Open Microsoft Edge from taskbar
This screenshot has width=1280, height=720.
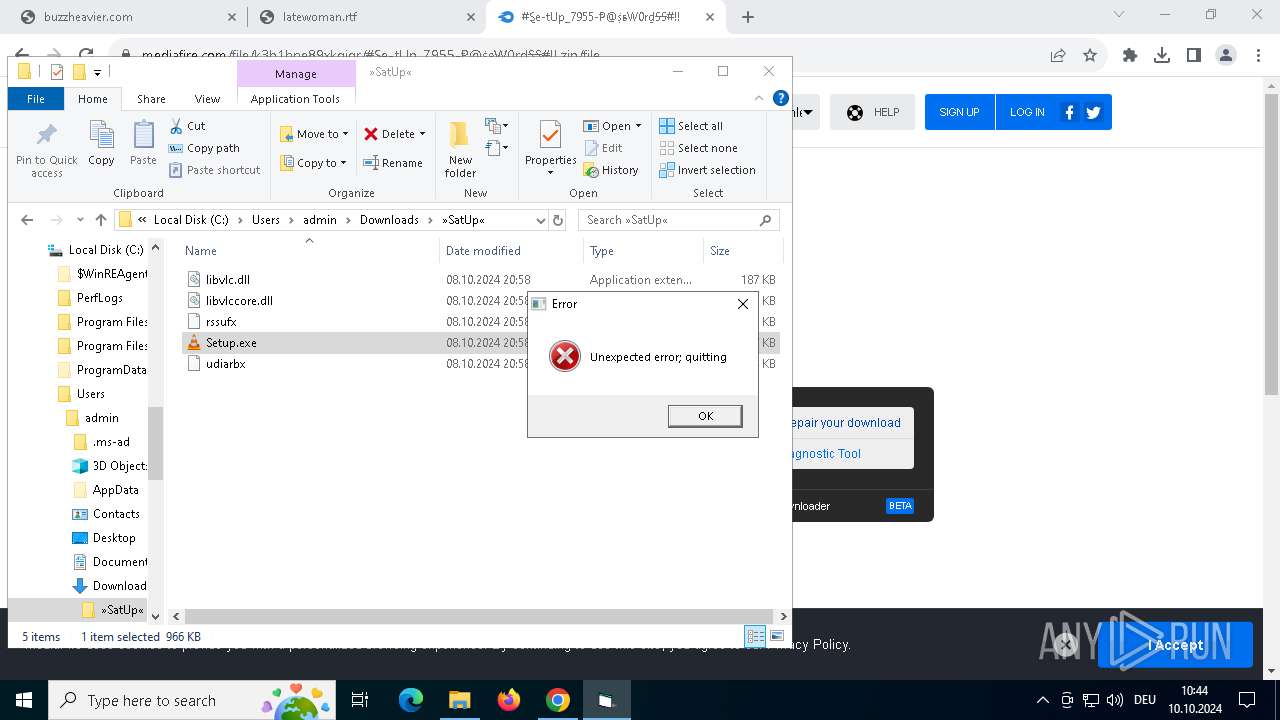click(411, 700)
